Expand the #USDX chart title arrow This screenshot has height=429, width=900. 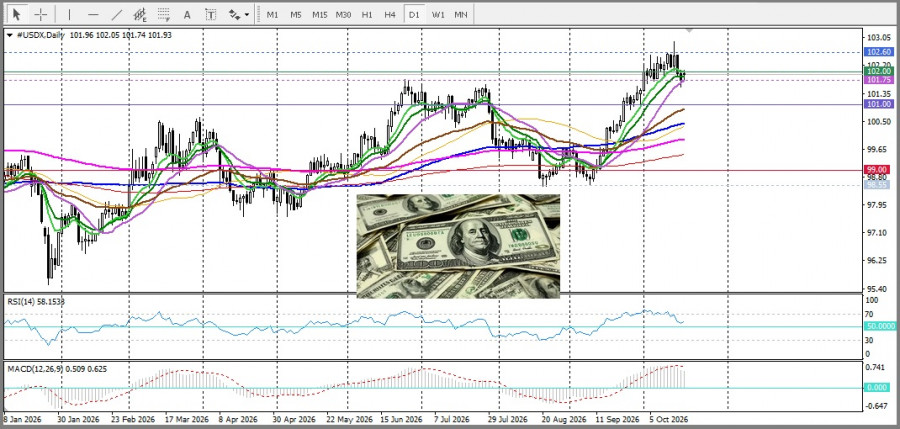(x=10, y=35)
